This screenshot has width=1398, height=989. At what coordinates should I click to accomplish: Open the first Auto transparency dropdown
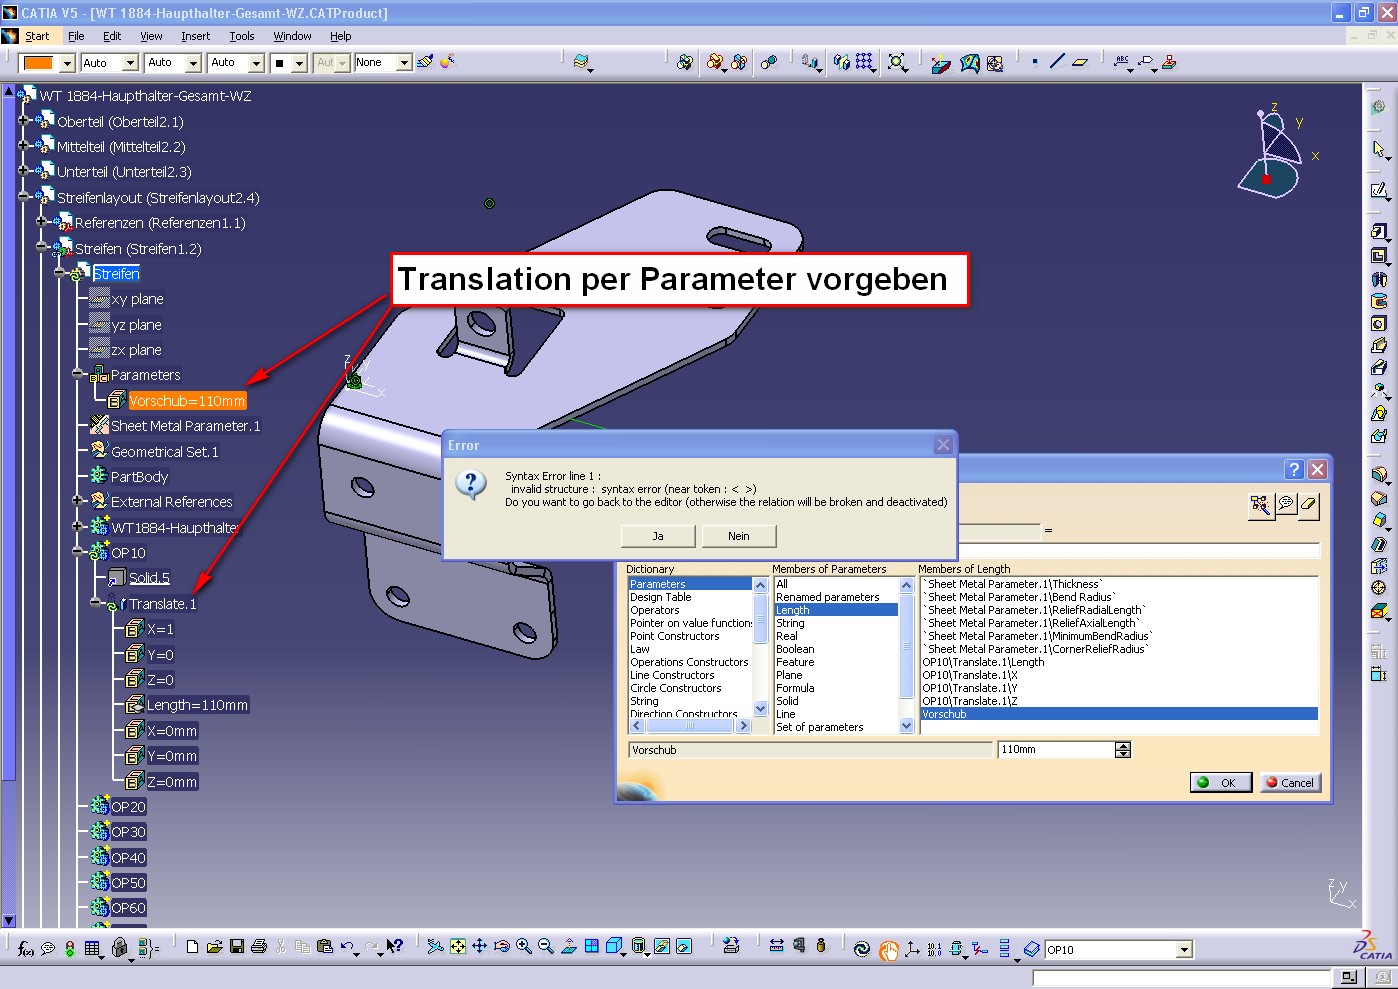point(129,63)
